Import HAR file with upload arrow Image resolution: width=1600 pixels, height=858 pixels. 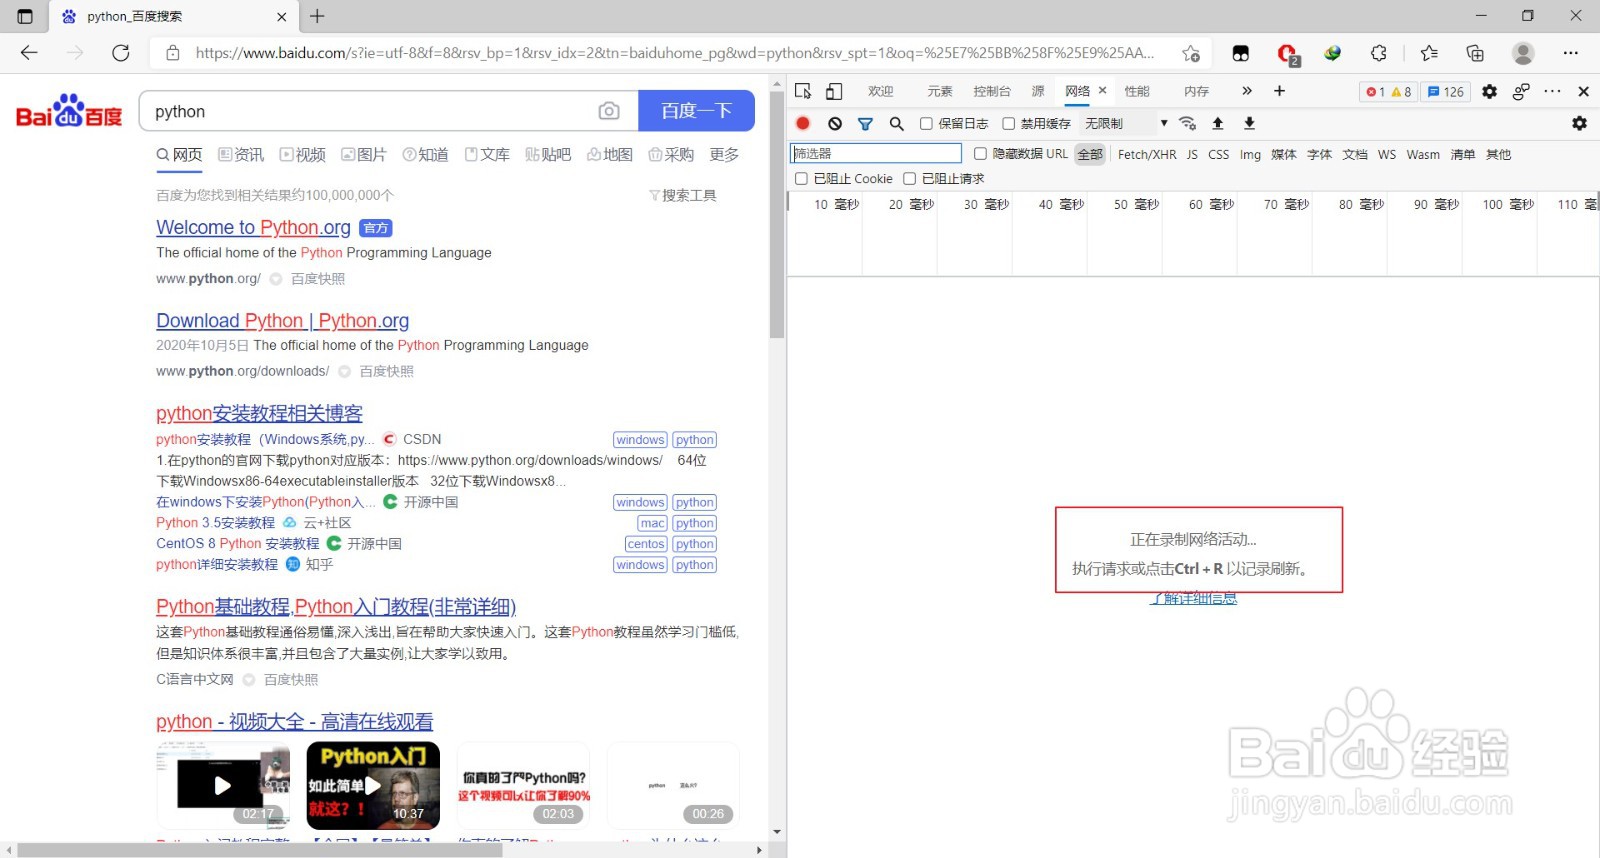[x=1218, y=123]
